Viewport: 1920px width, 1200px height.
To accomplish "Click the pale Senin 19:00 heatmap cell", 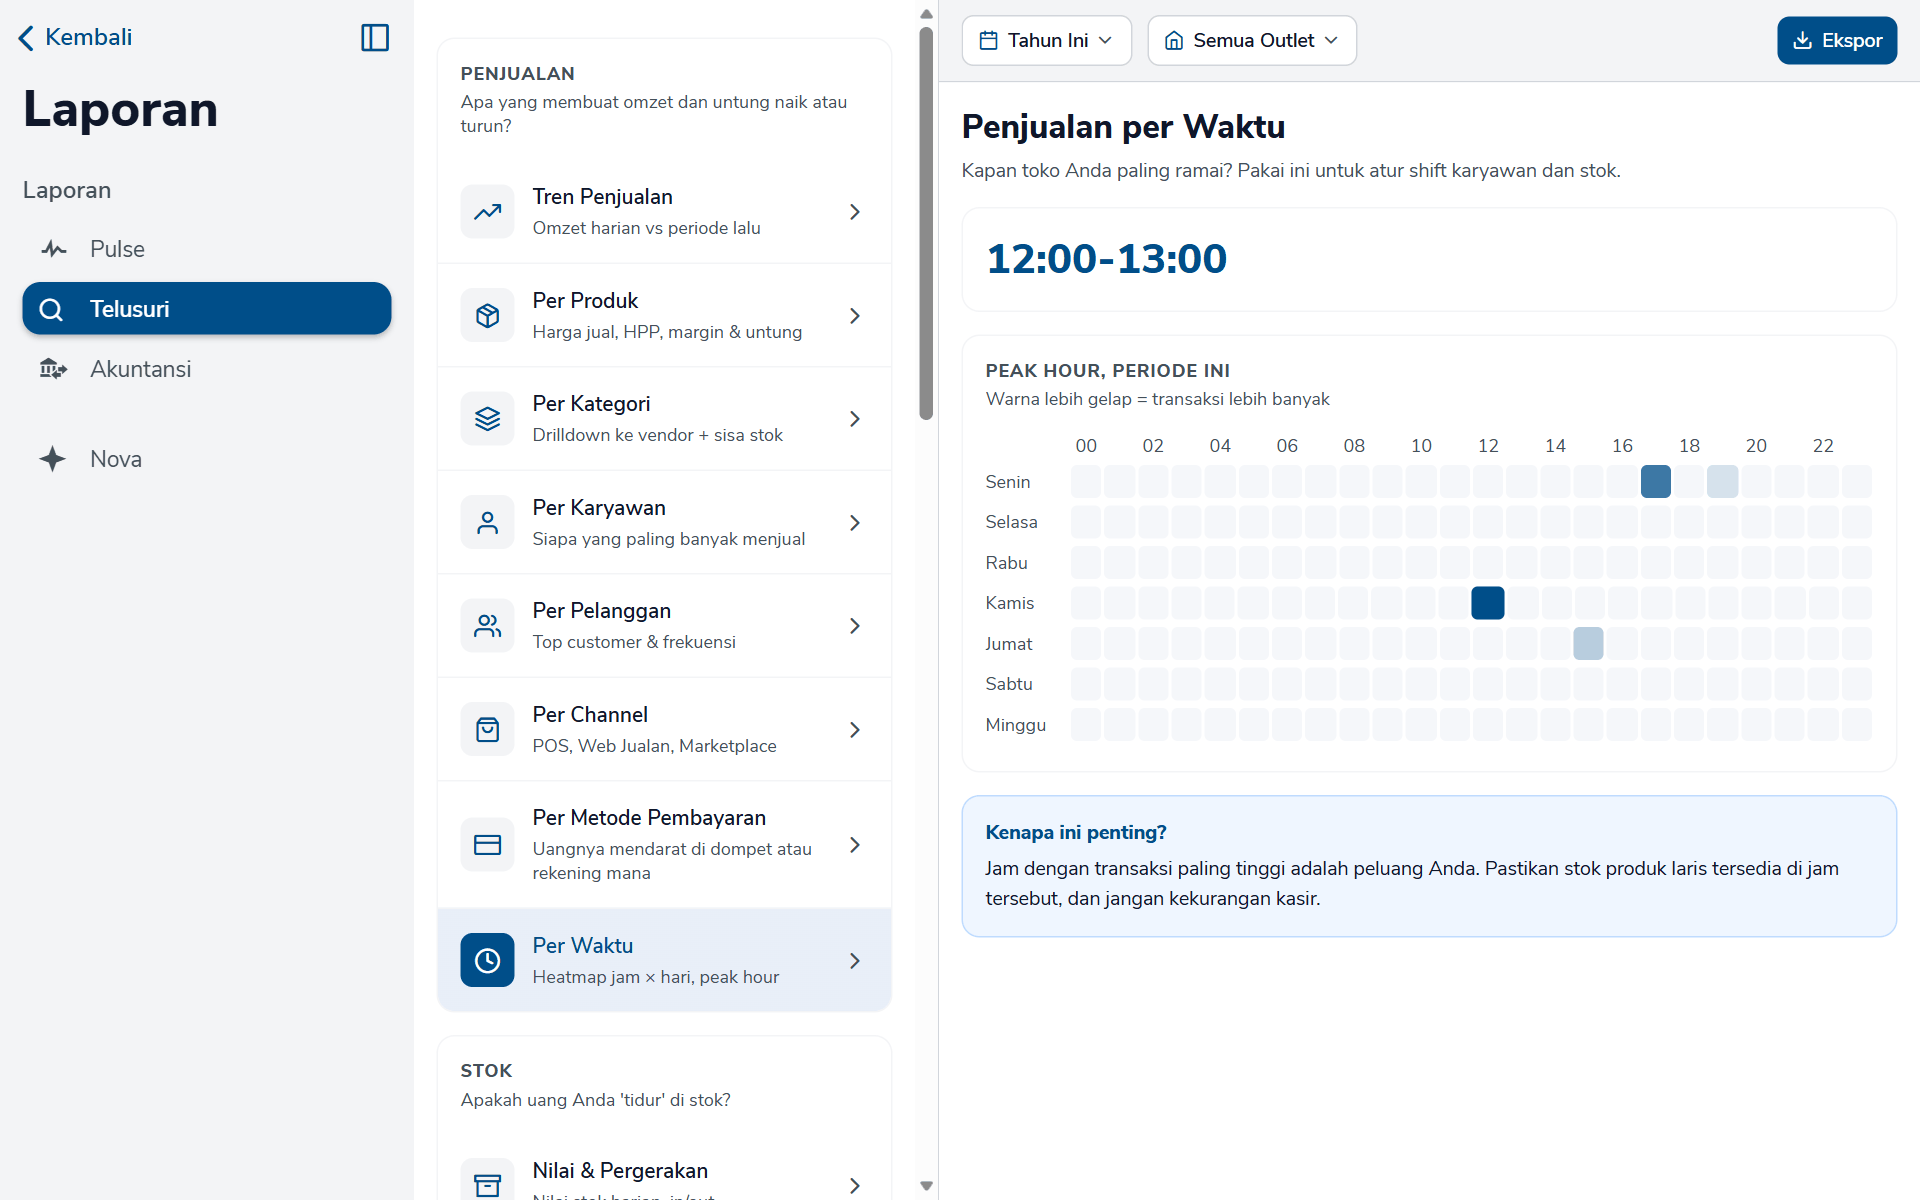I will [x=1722, y=482].
